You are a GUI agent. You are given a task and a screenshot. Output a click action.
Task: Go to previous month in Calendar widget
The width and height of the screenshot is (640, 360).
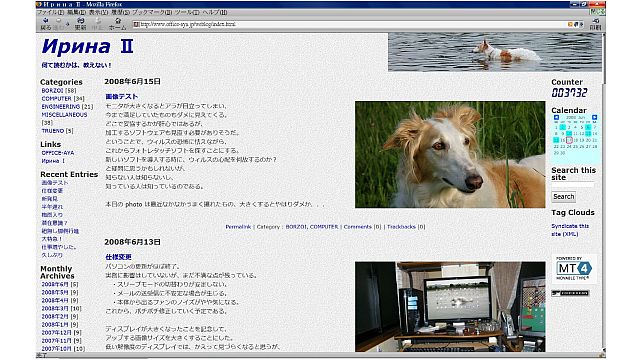click(556, 118)
